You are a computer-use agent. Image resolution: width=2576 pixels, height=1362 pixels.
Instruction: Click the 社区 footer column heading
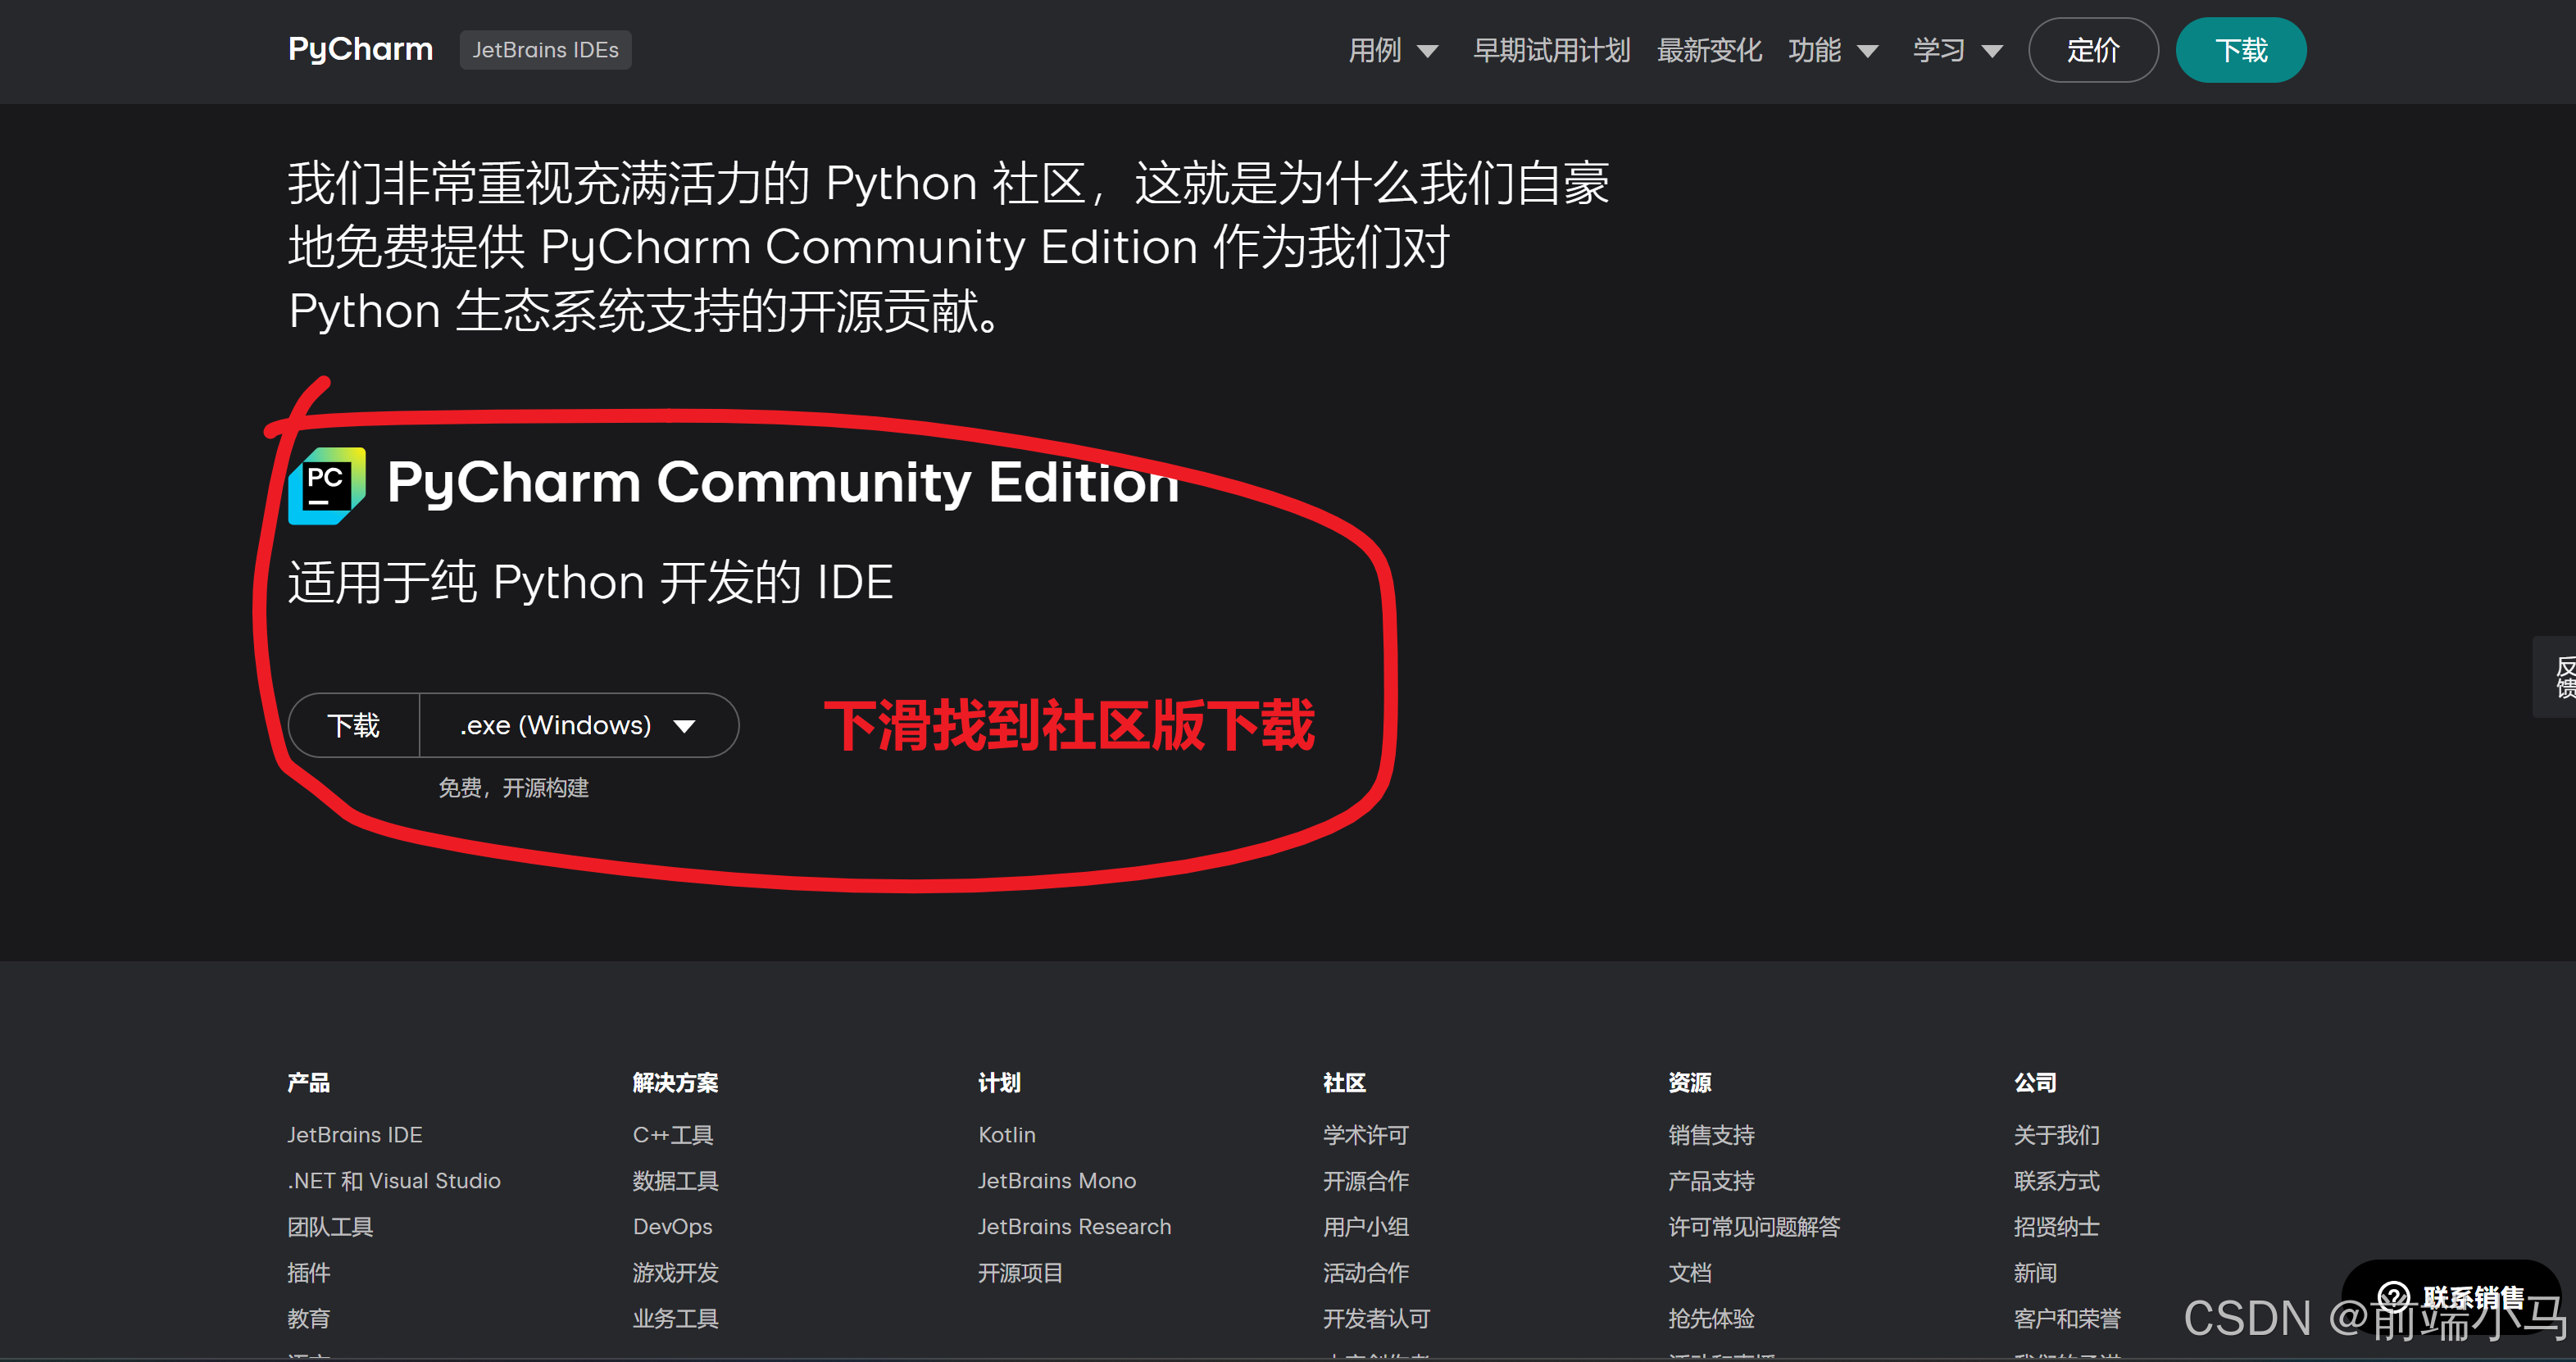(1345, 1083)
